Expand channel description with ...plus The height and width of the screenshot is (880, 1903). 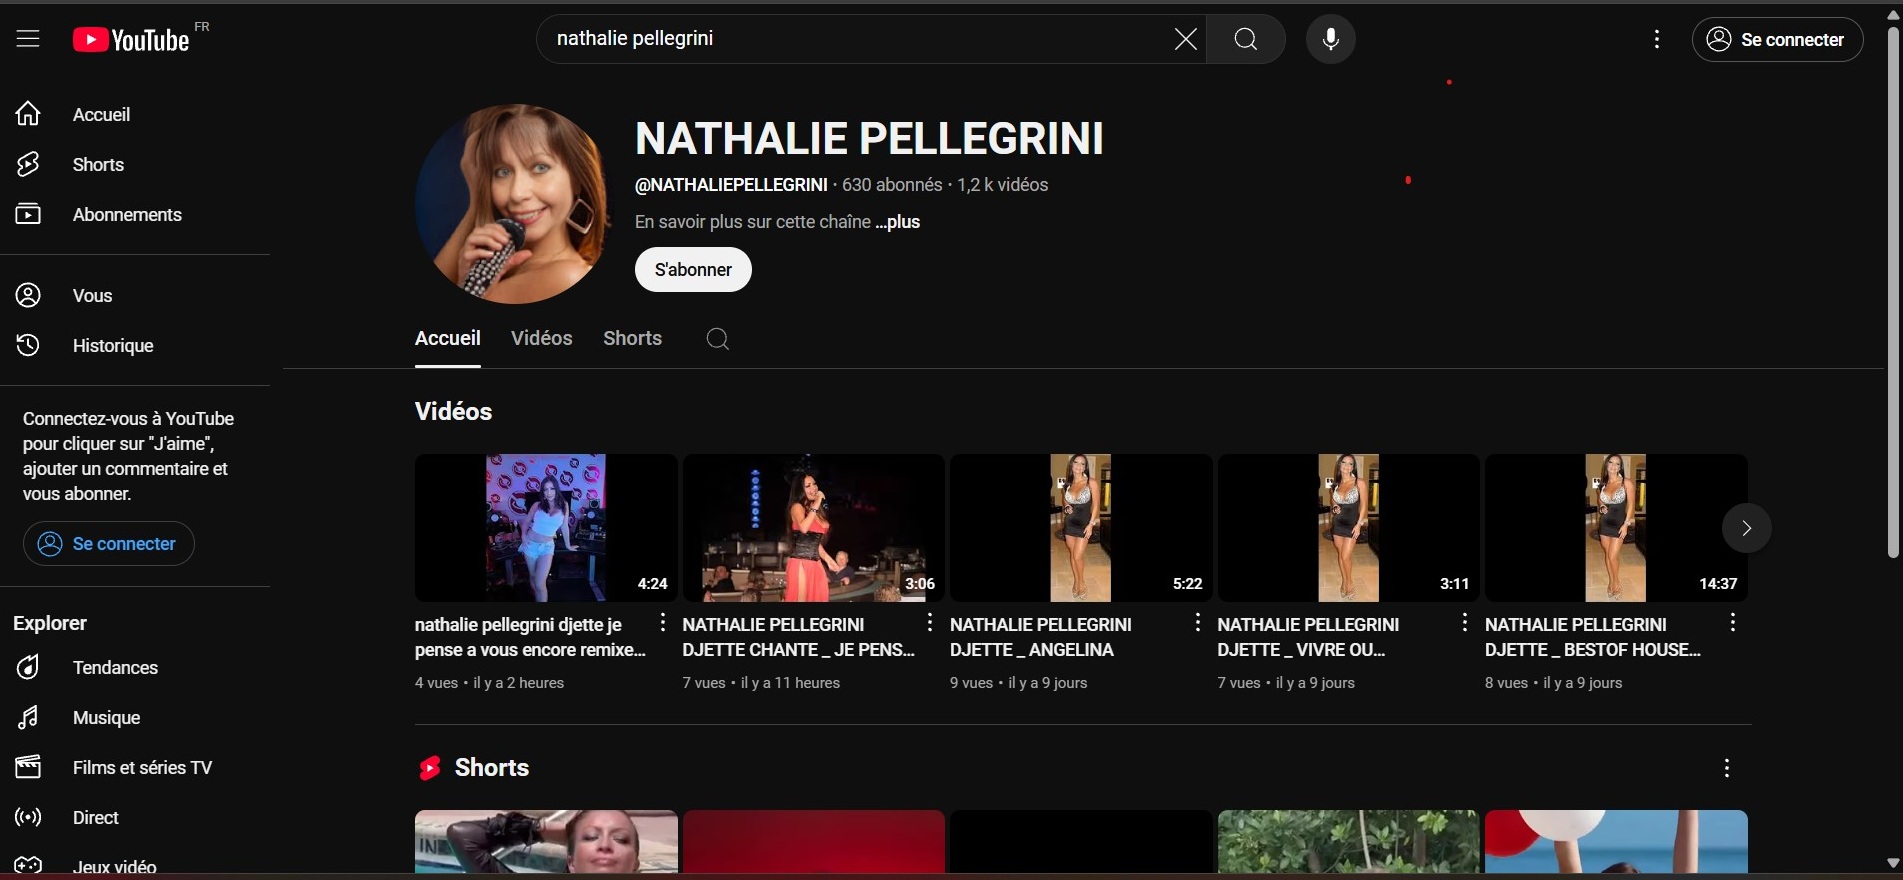[x=898, y=222]
